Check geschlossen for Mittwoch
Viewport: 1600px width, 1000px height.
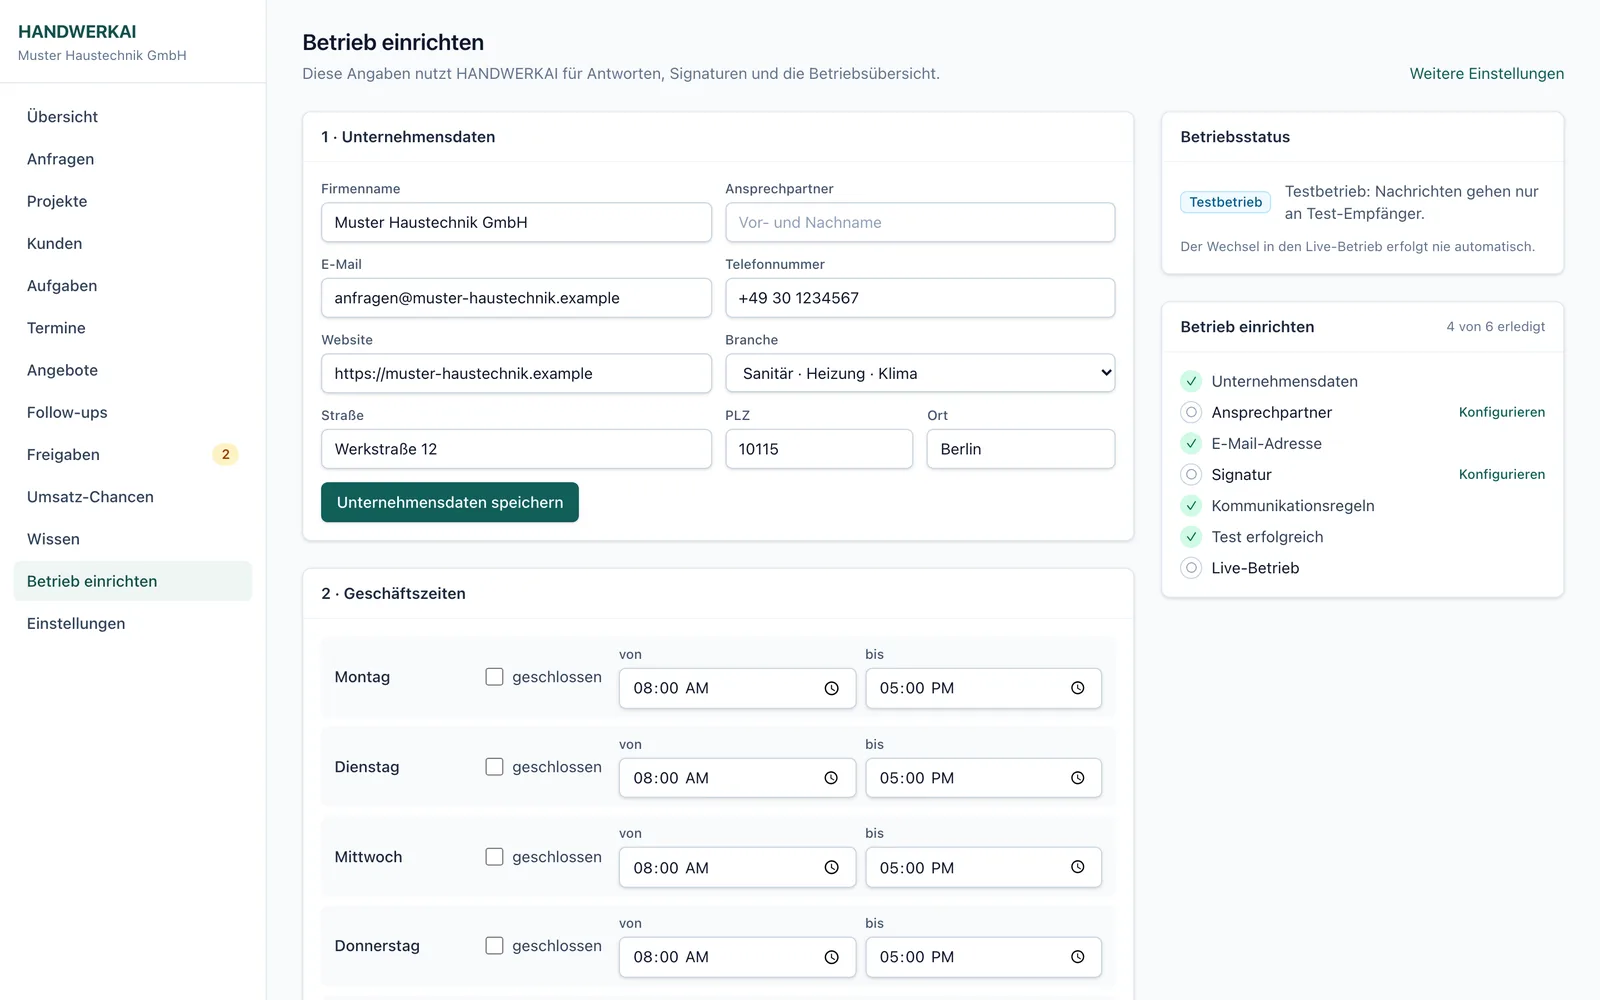[494, 857]
